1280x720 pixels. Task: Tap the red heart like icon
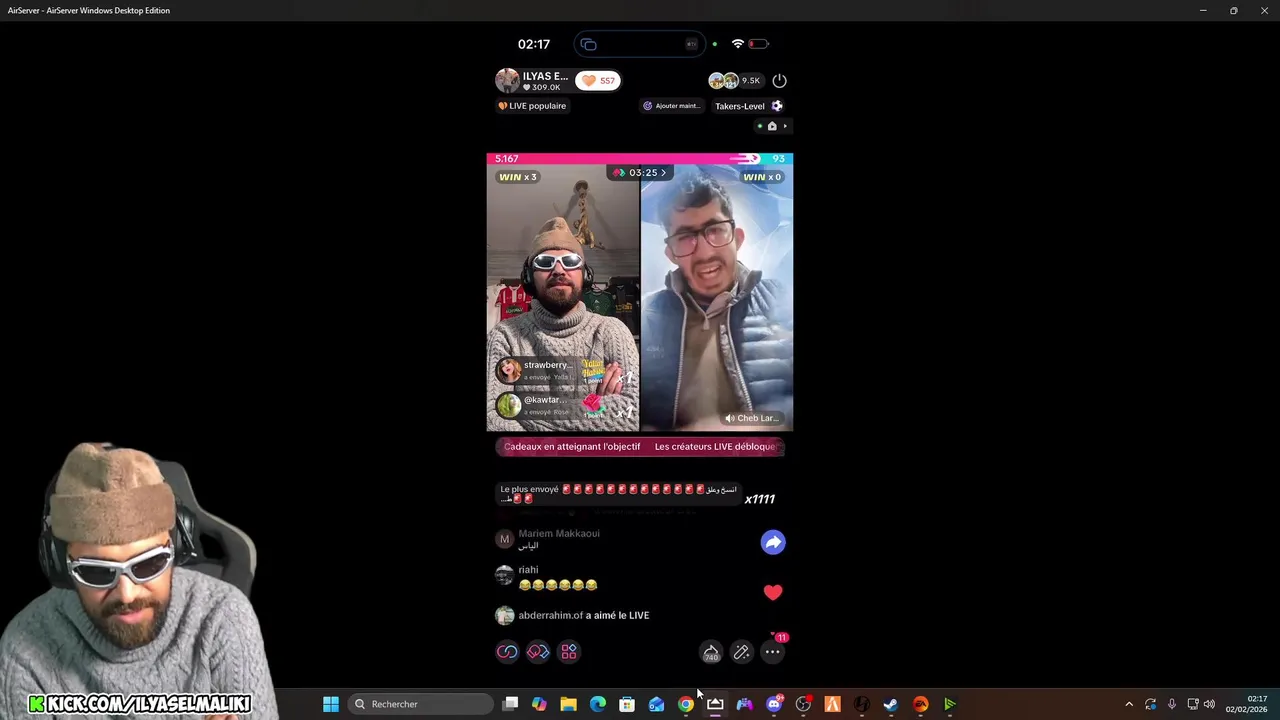[x=773, y=592]
